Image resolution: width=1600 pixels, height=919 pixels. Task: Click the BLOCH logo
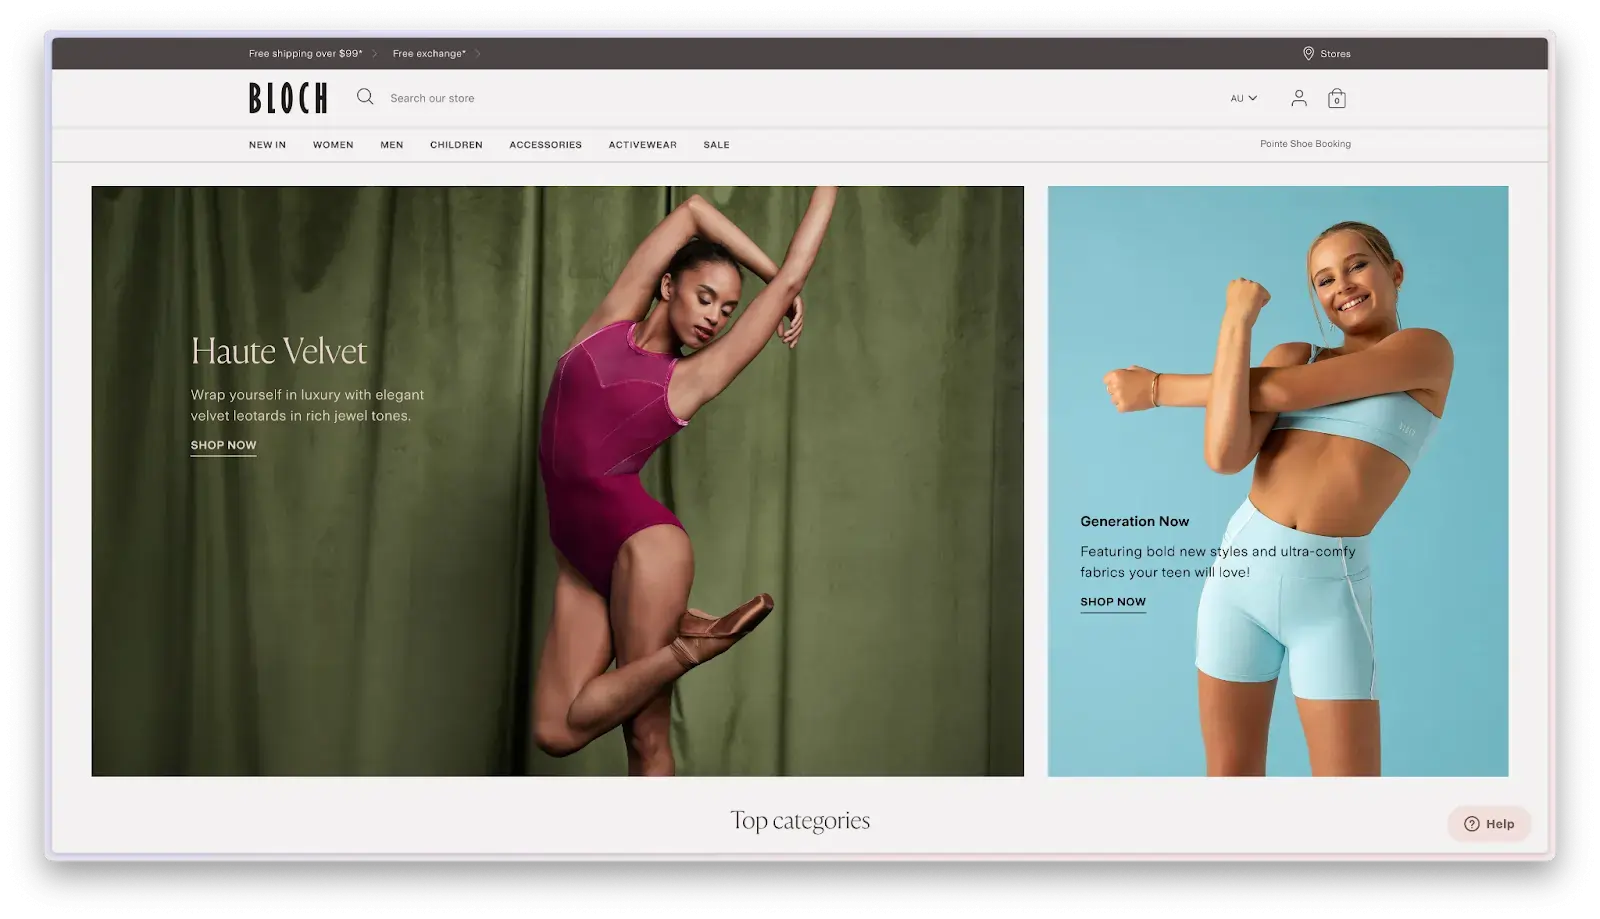point(288,98)
